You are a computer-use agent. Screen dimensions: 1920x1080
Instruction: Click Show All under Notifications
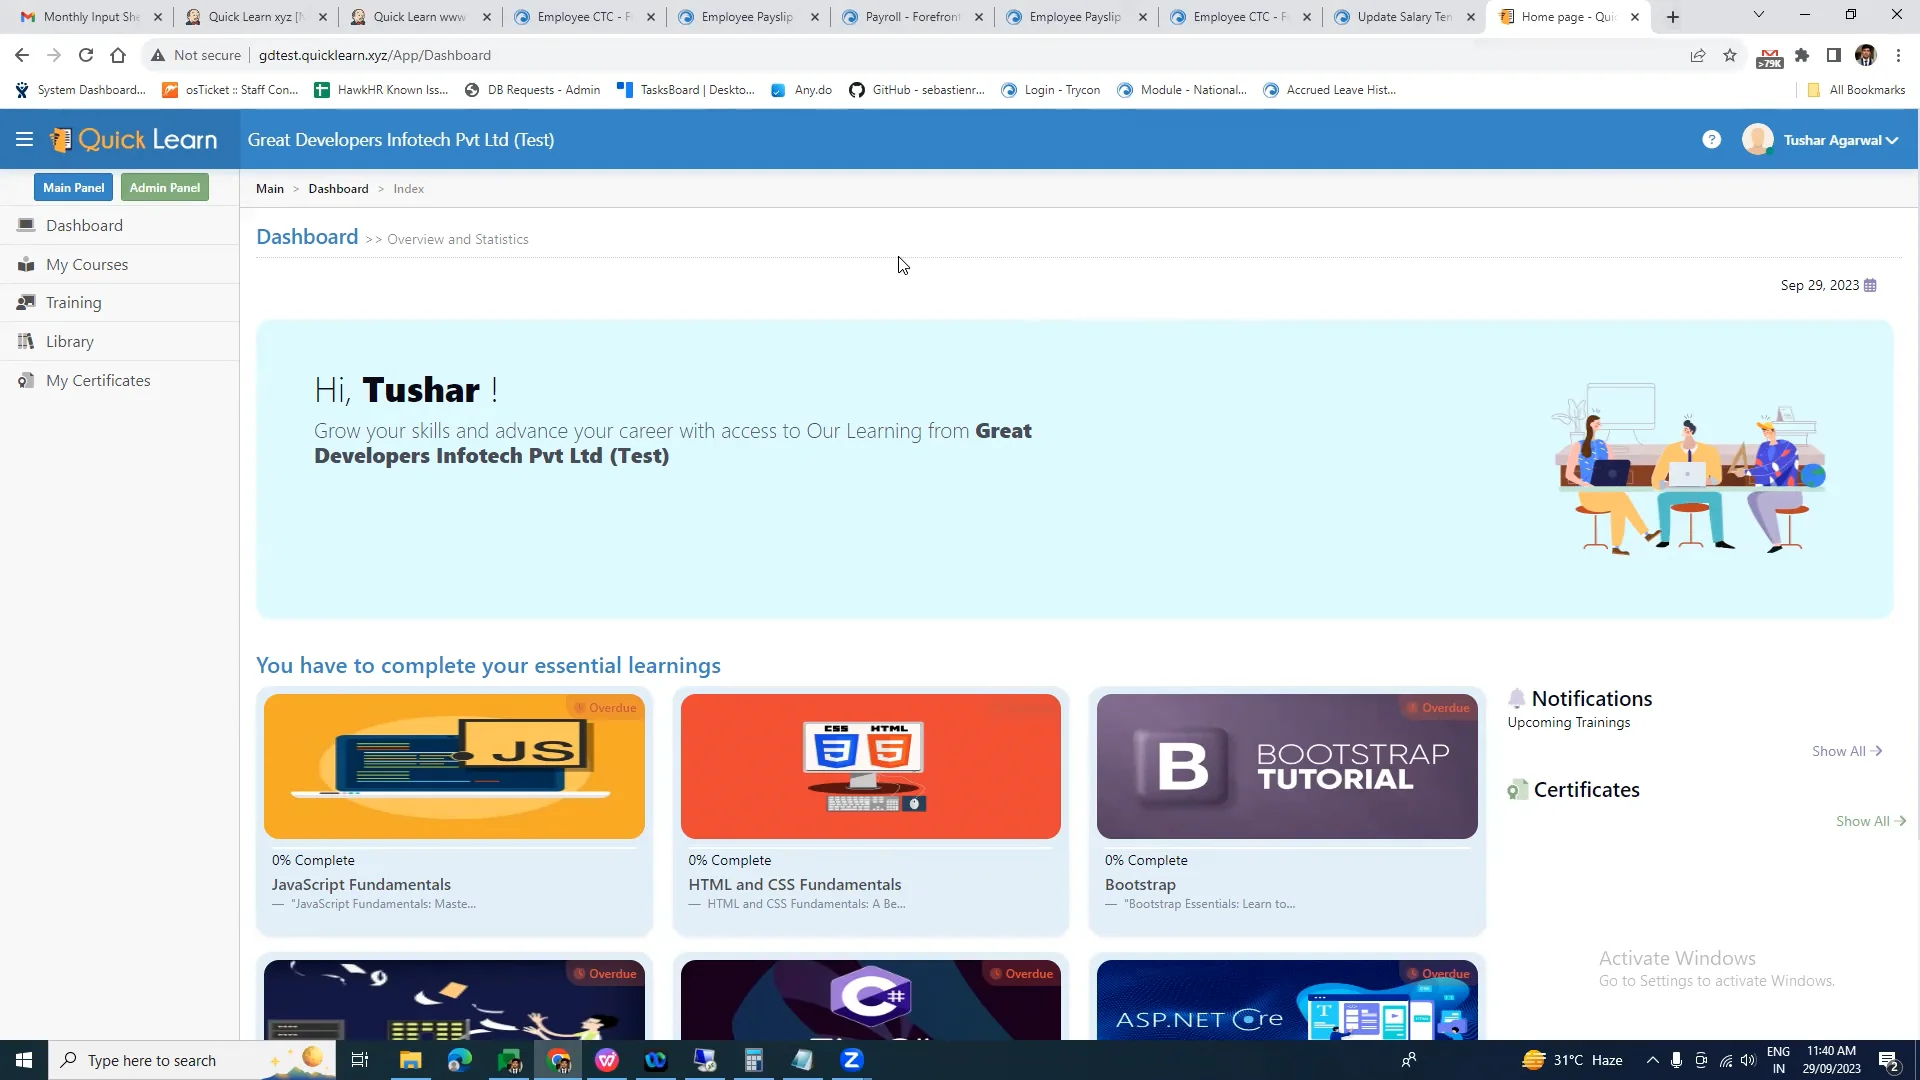pos(1847,752)
